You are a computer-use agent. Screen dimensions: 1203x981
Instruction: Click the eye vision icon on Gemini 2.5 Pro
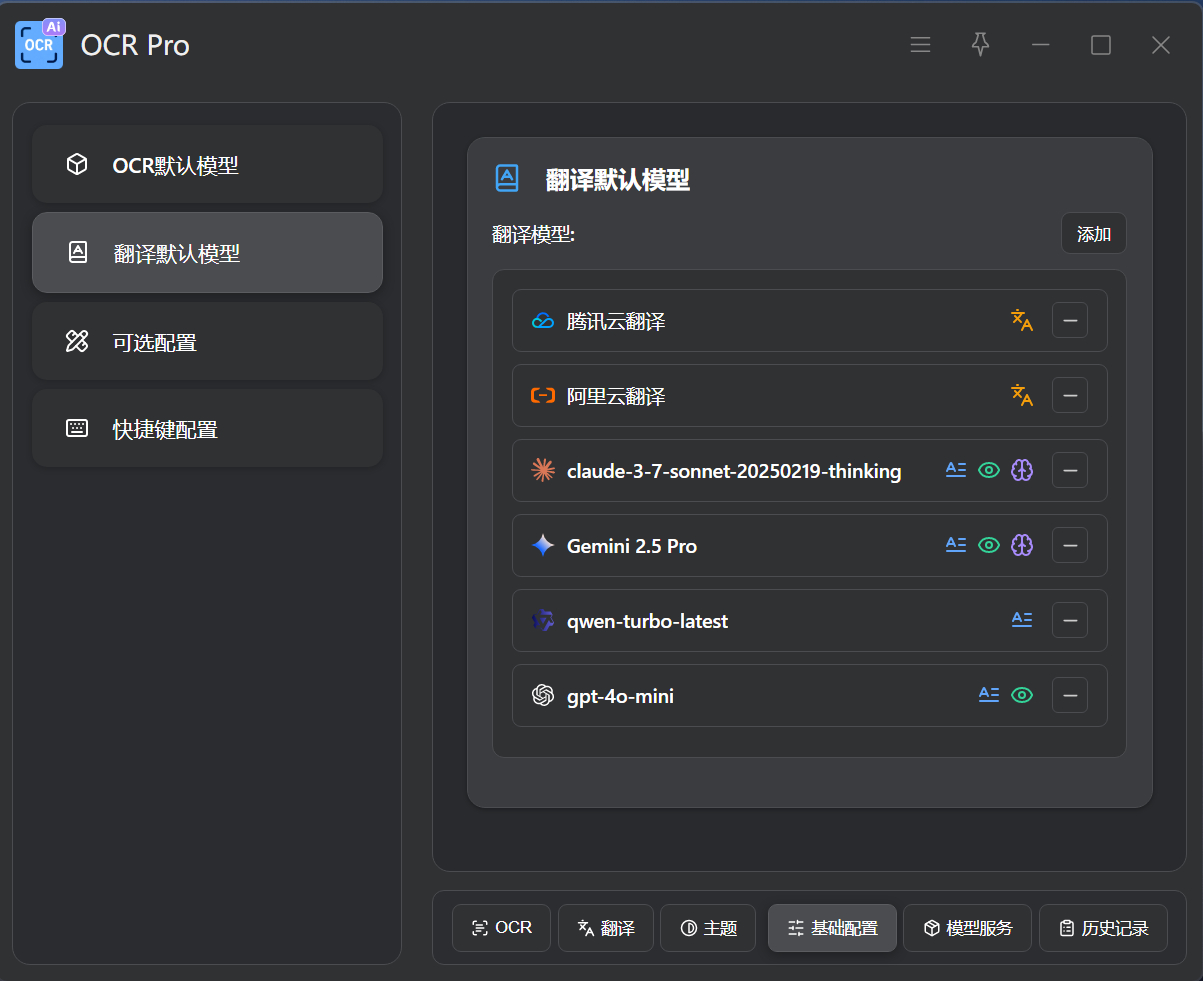[x=989, y=545]
